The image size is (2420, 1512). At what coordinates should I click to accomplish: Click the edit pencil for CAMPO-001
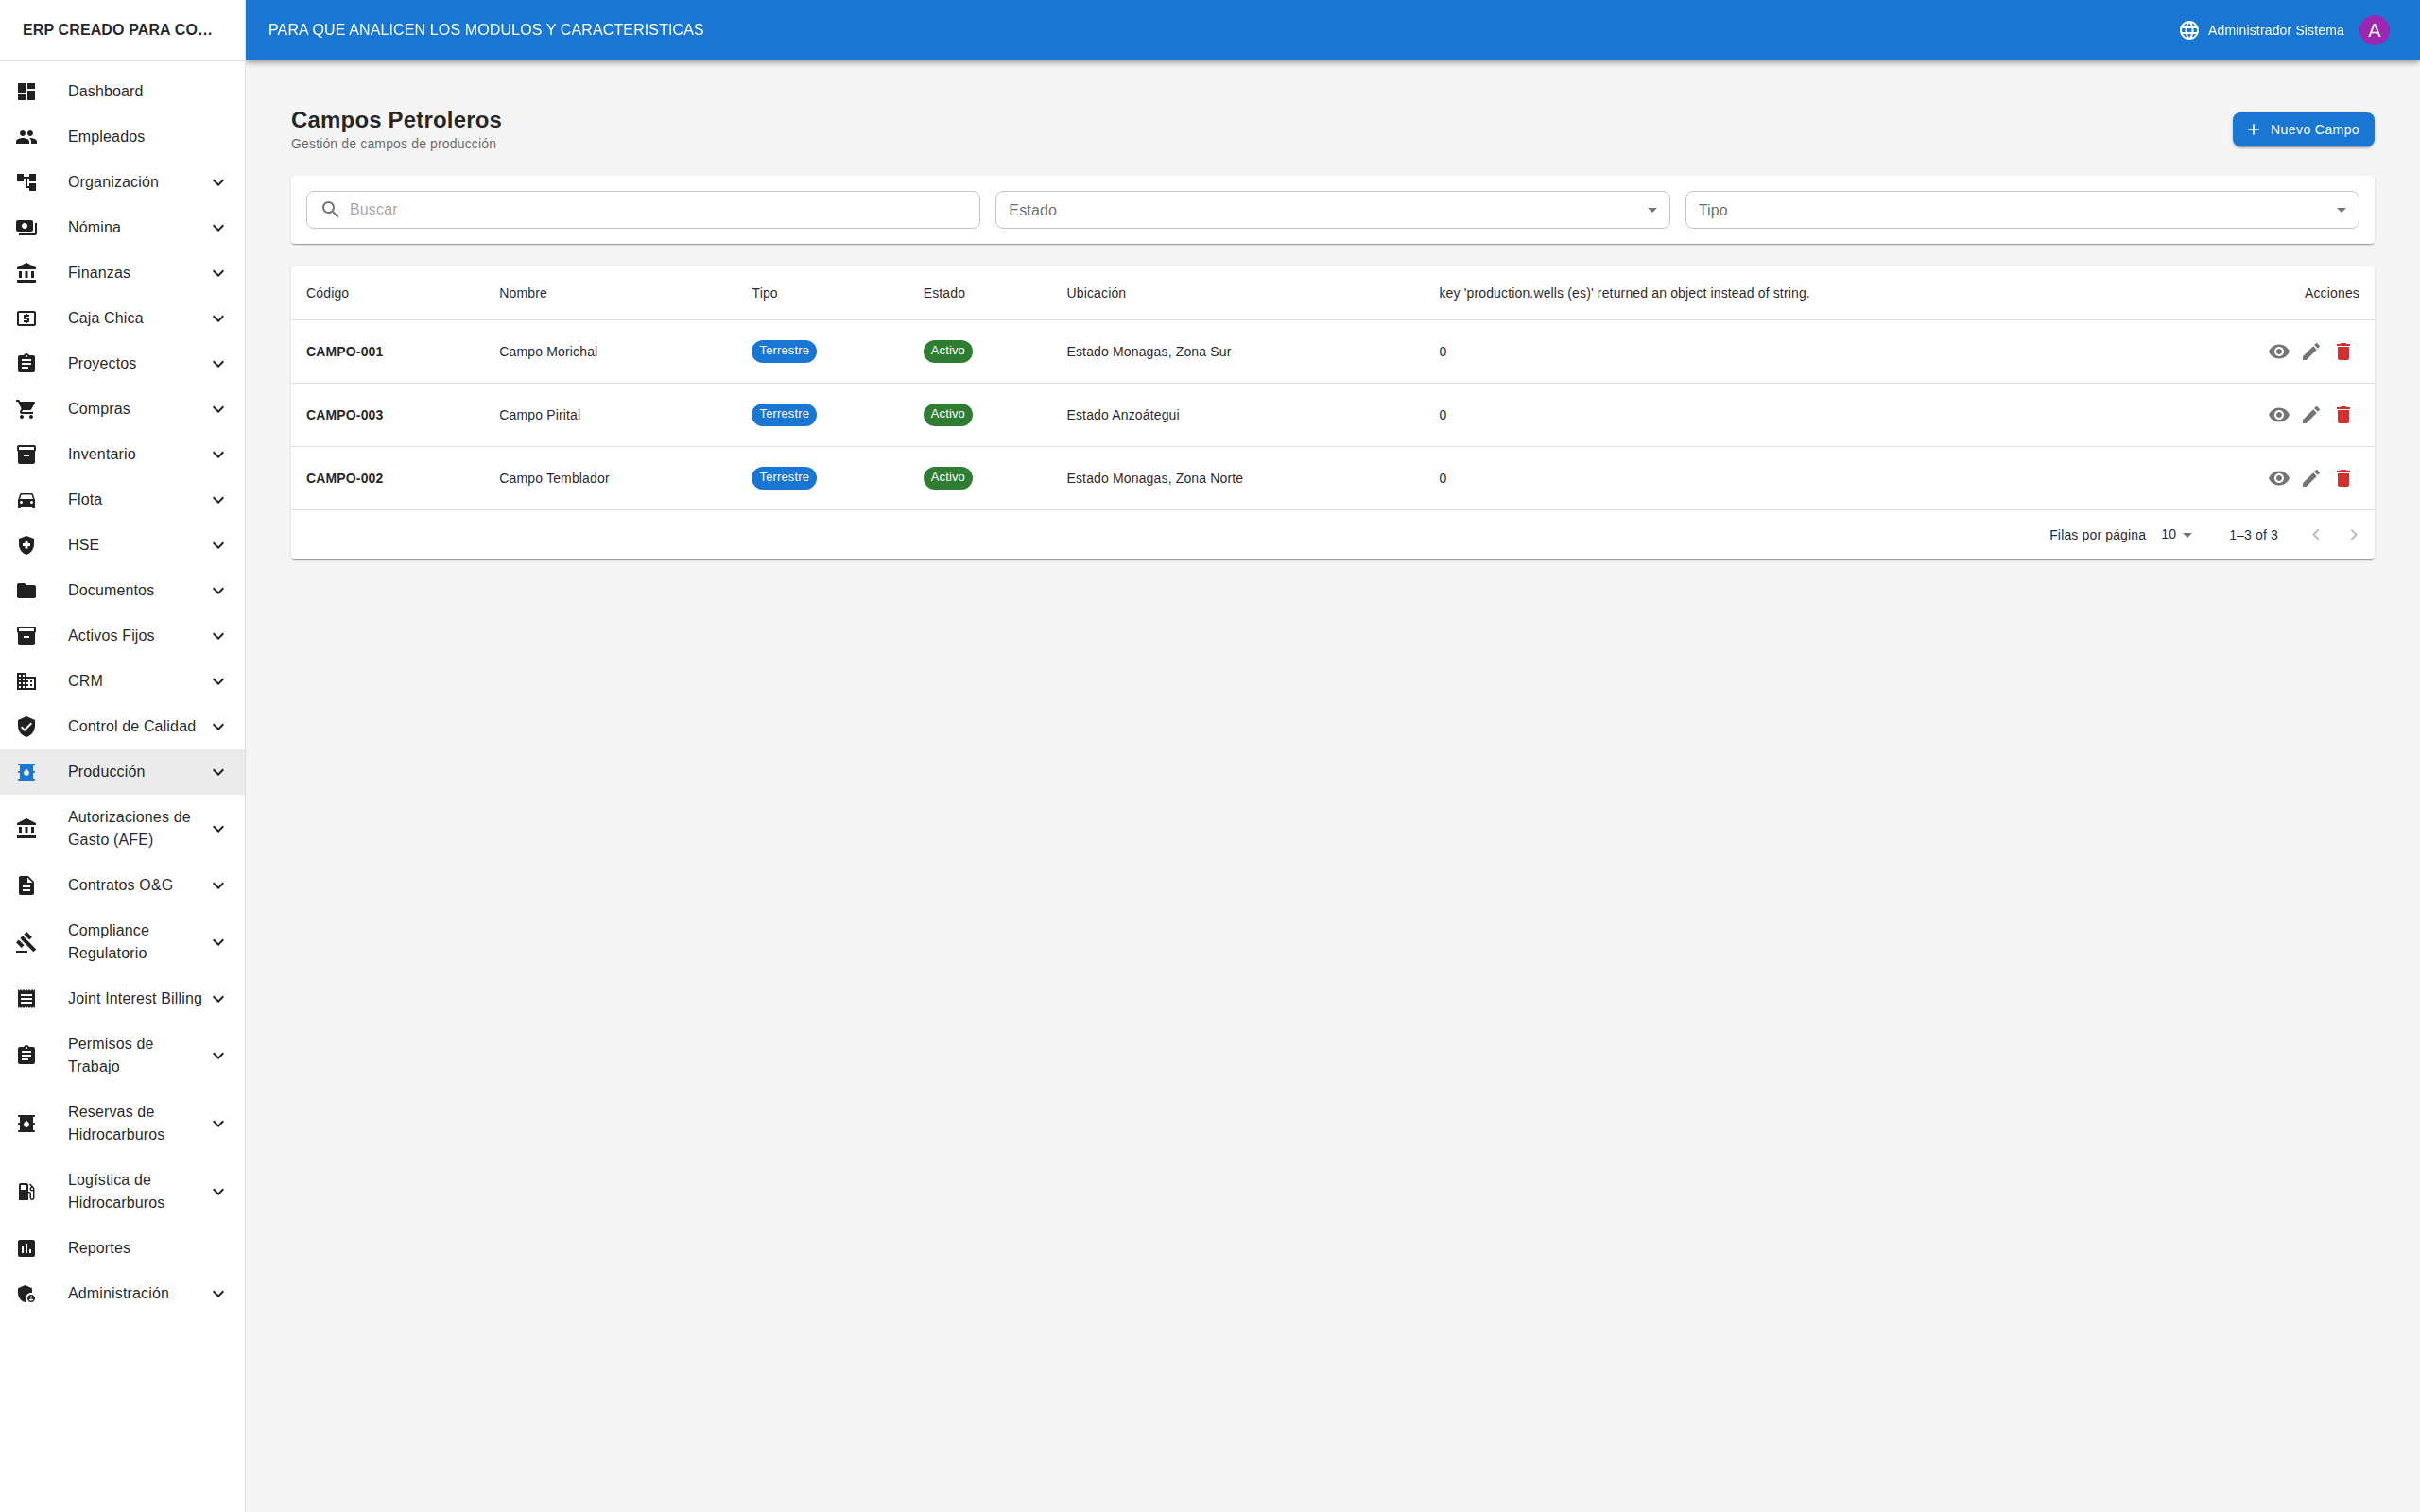(2310, 351)
